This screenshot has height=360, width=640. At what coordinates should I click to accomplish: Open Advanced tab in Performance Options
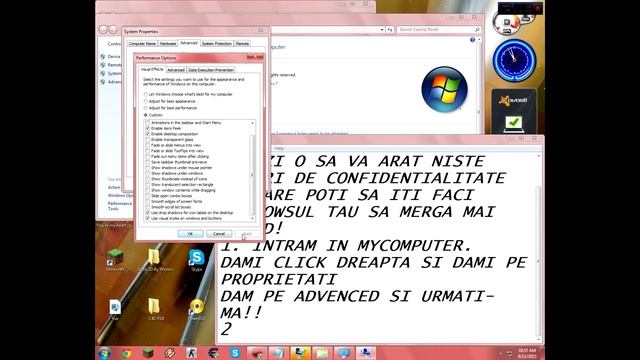tap(176, 70)
